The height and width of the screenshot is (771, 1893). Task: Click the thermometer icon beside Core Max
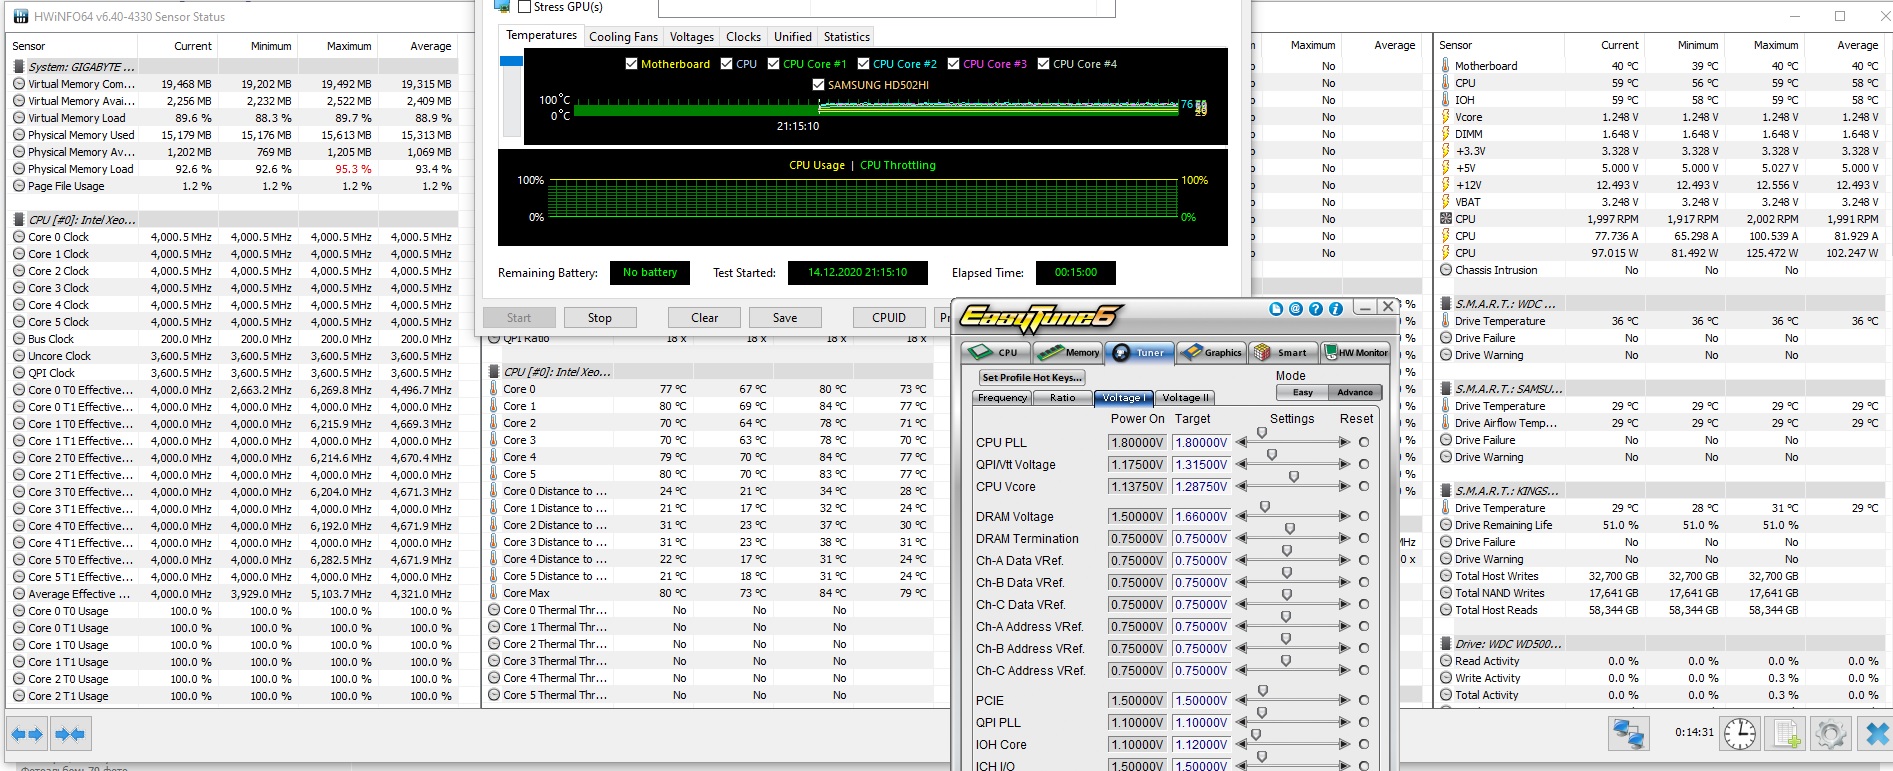(494, 593)
